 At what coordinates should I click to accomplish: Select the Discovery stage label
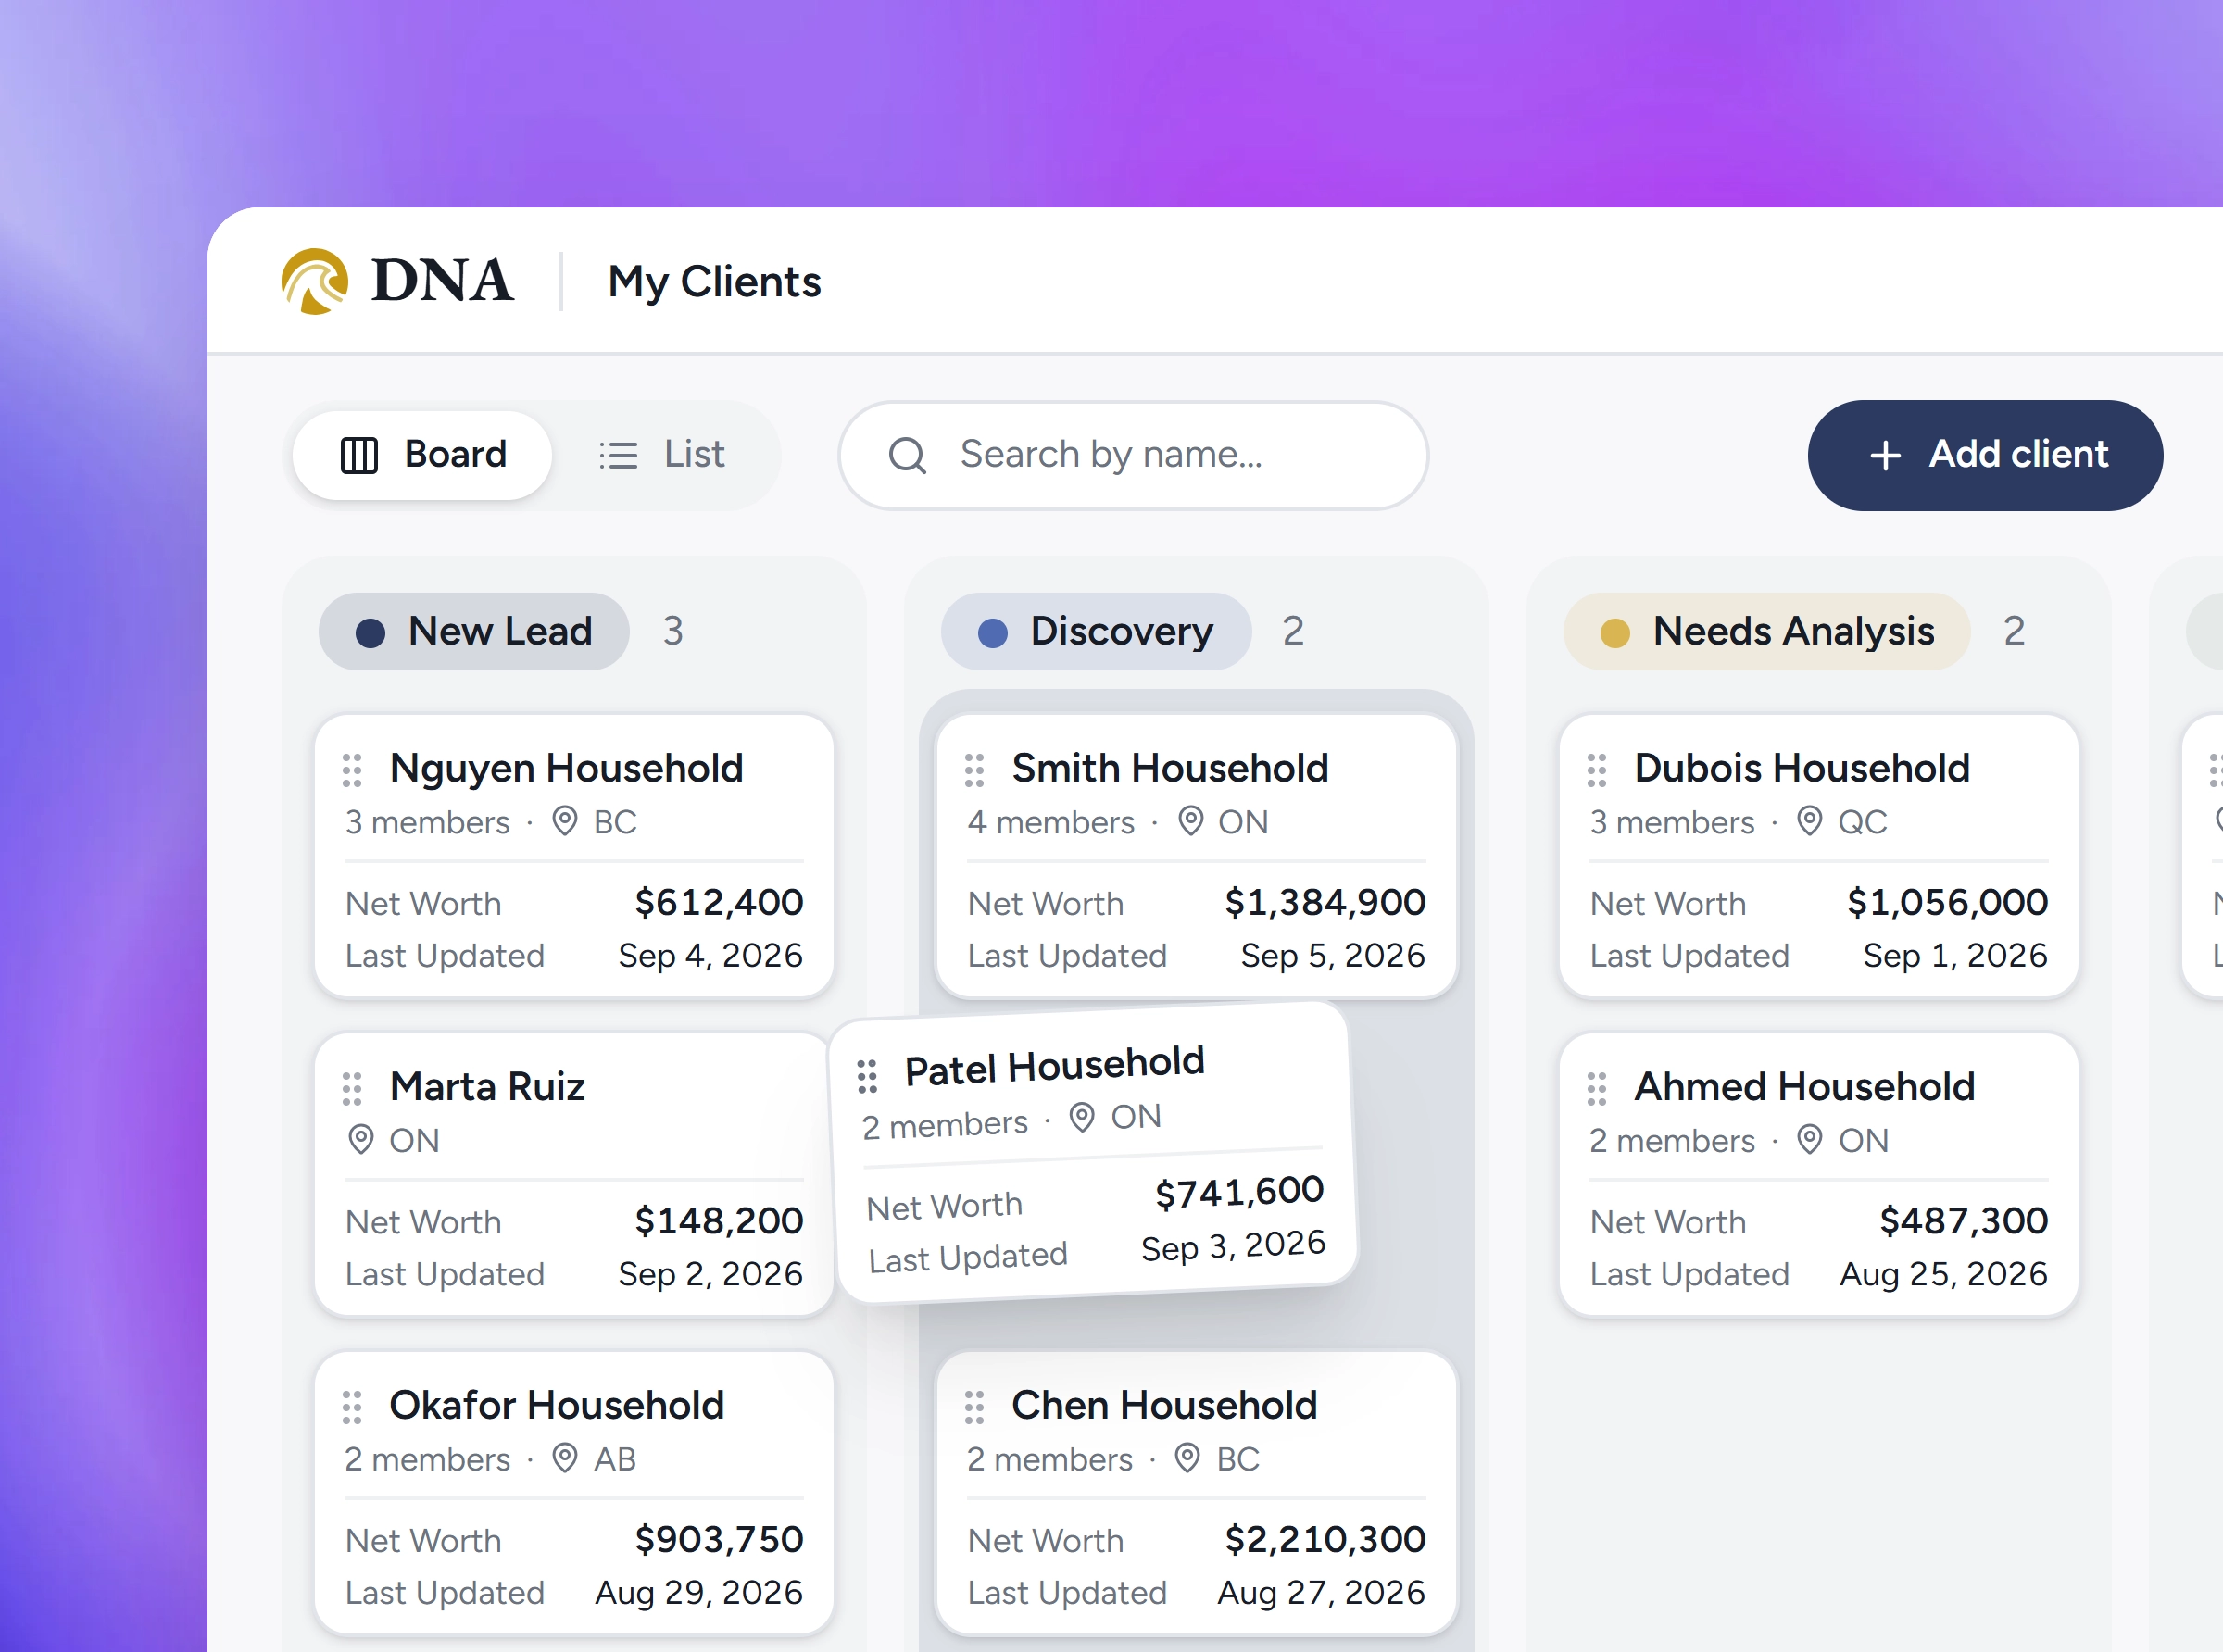[1096, 631]
